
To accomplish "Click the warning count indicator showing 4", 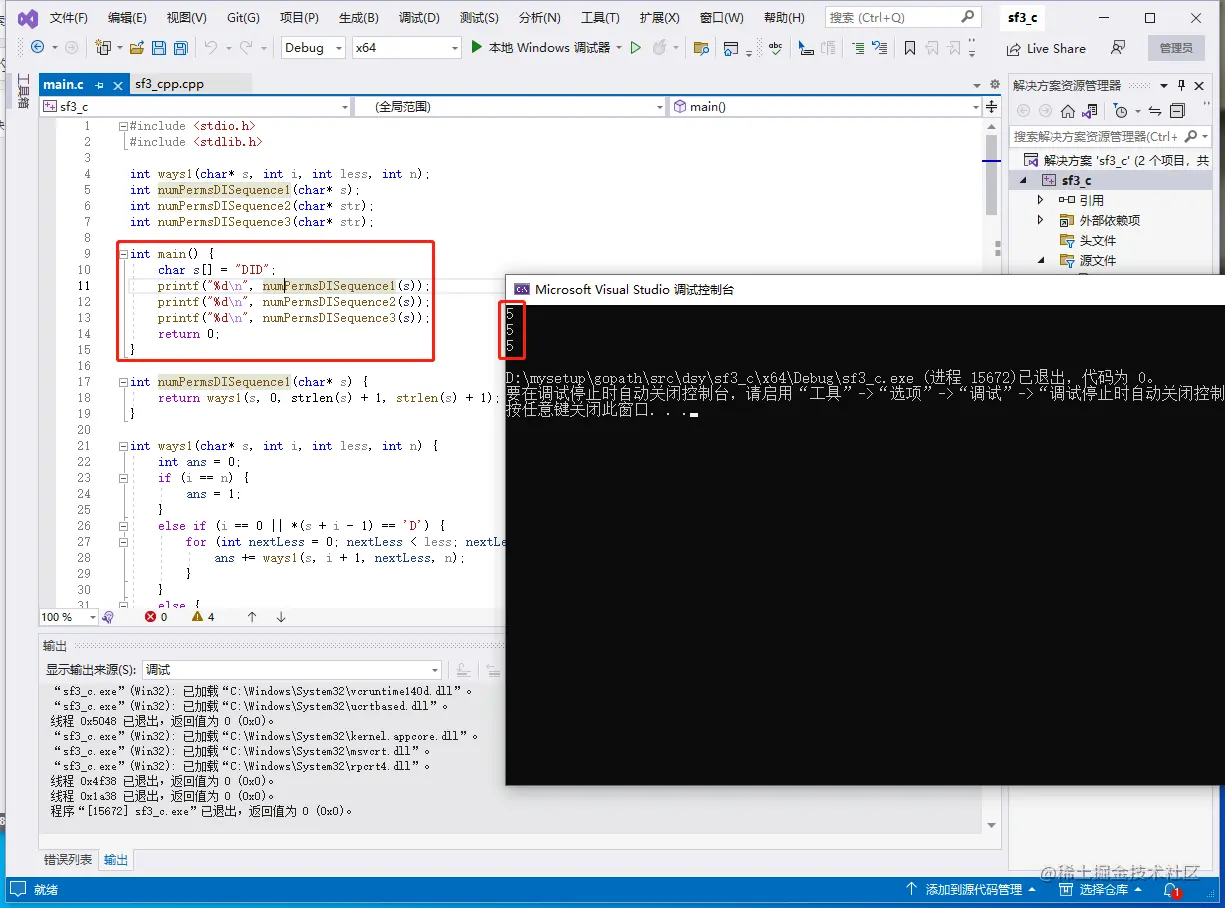I will pyautogui.click(x=203, y=617).
